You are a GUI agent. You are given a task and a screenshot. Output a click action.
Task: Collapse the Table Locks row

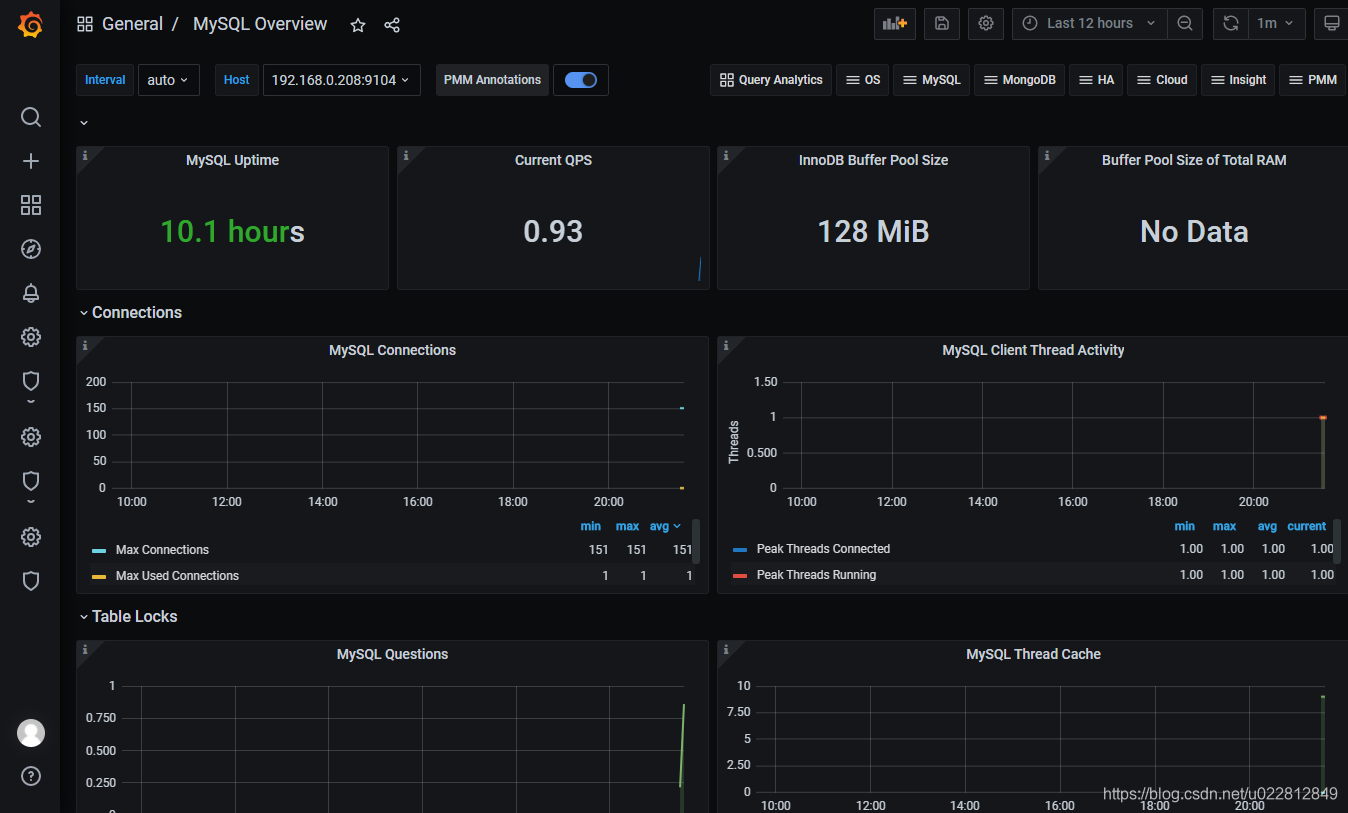click(128, 616)
